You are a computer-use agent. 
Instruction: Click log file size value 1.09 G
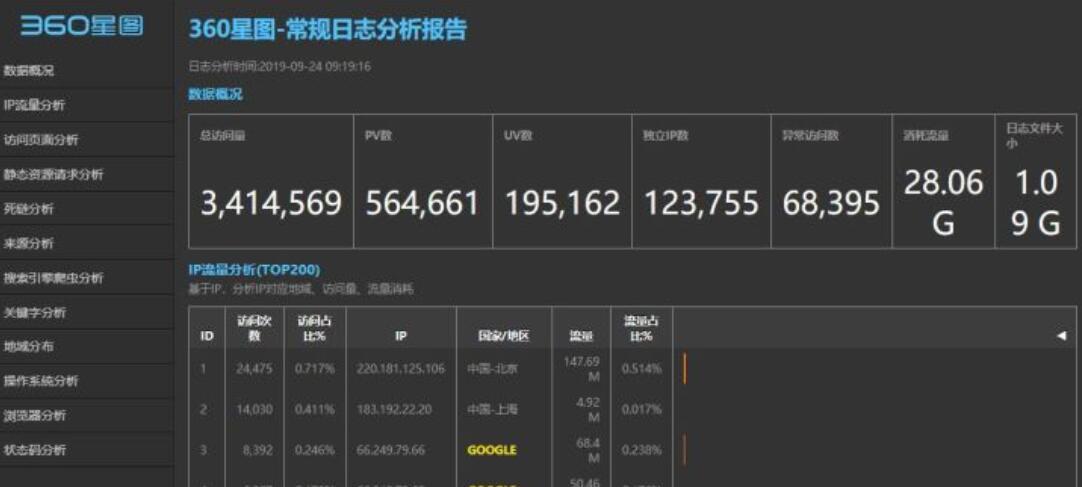tap(1036, 203)
